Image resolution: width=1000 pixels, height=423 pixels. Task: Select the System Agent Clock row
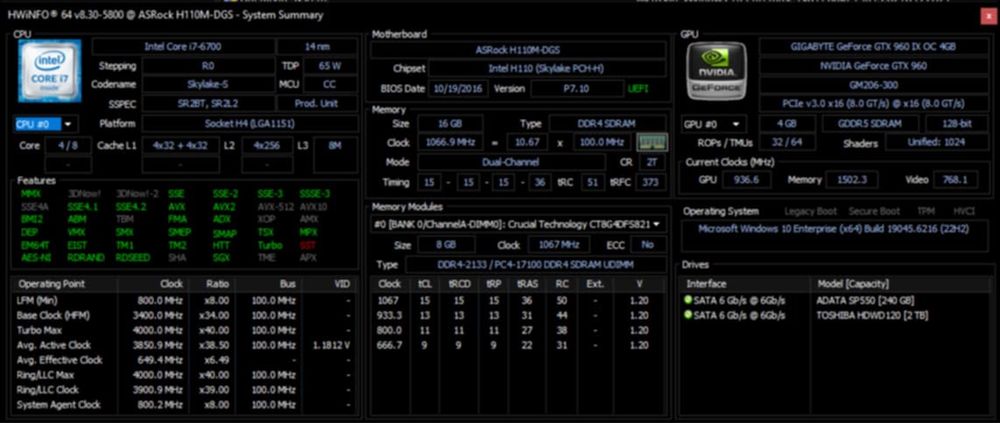click(185, 404)
